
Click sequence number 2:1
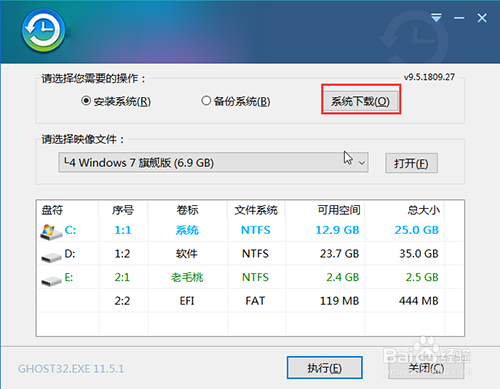[x=122, y=277]
